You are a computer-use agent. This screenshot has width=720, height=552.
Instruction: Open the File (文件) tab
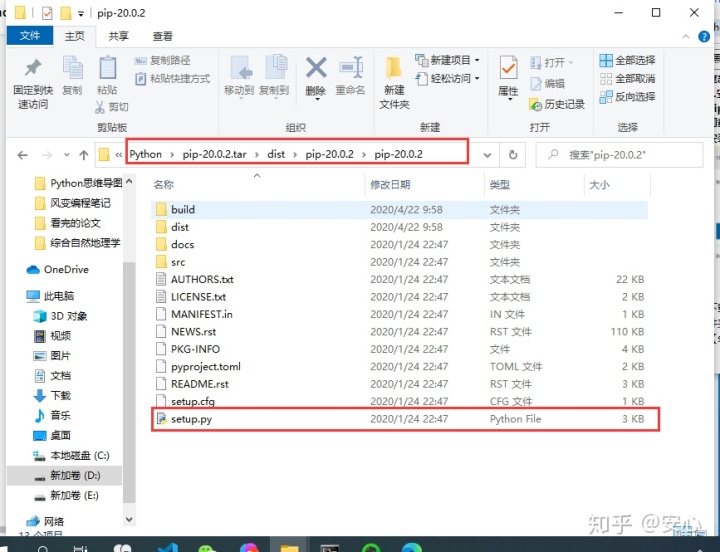(x=30, y=35)
